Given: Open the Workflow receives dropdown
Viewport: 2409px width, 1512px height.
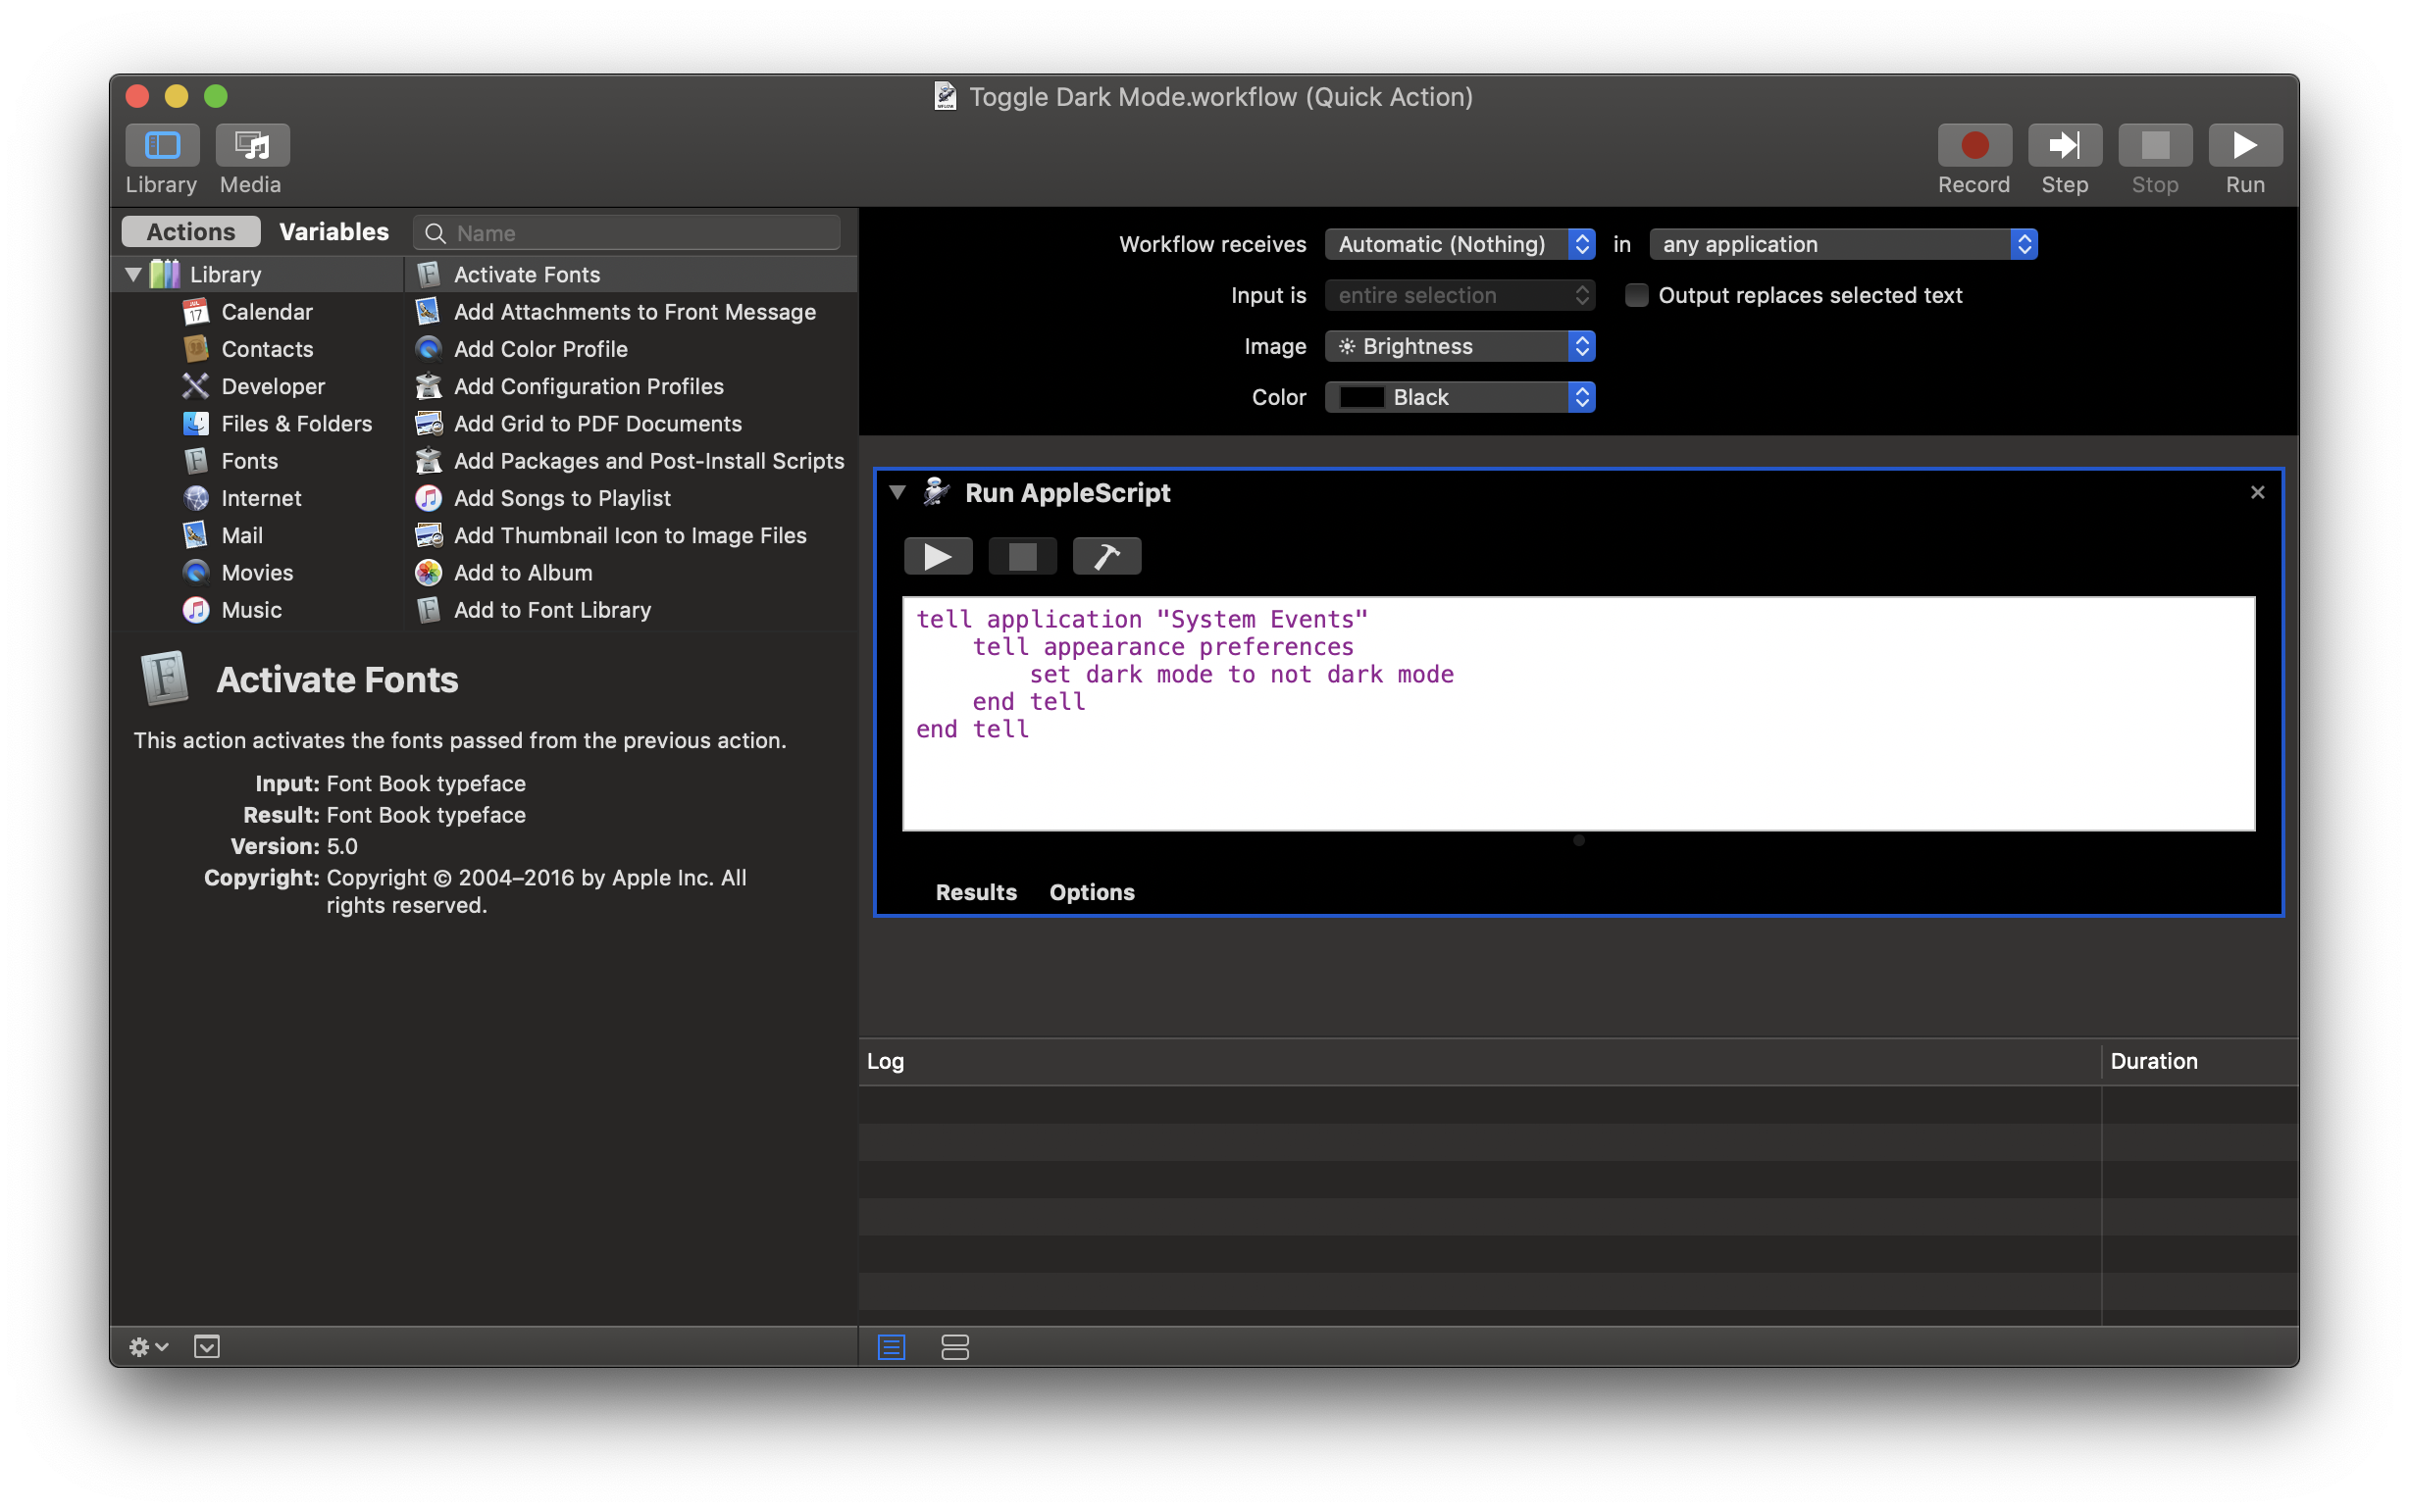Looking at the screenshot, I should (1459, 244).
